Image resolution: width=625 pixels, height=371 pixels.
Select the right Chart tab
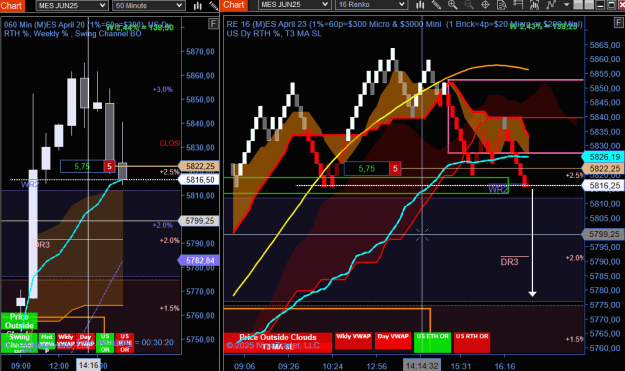[235, 5]
